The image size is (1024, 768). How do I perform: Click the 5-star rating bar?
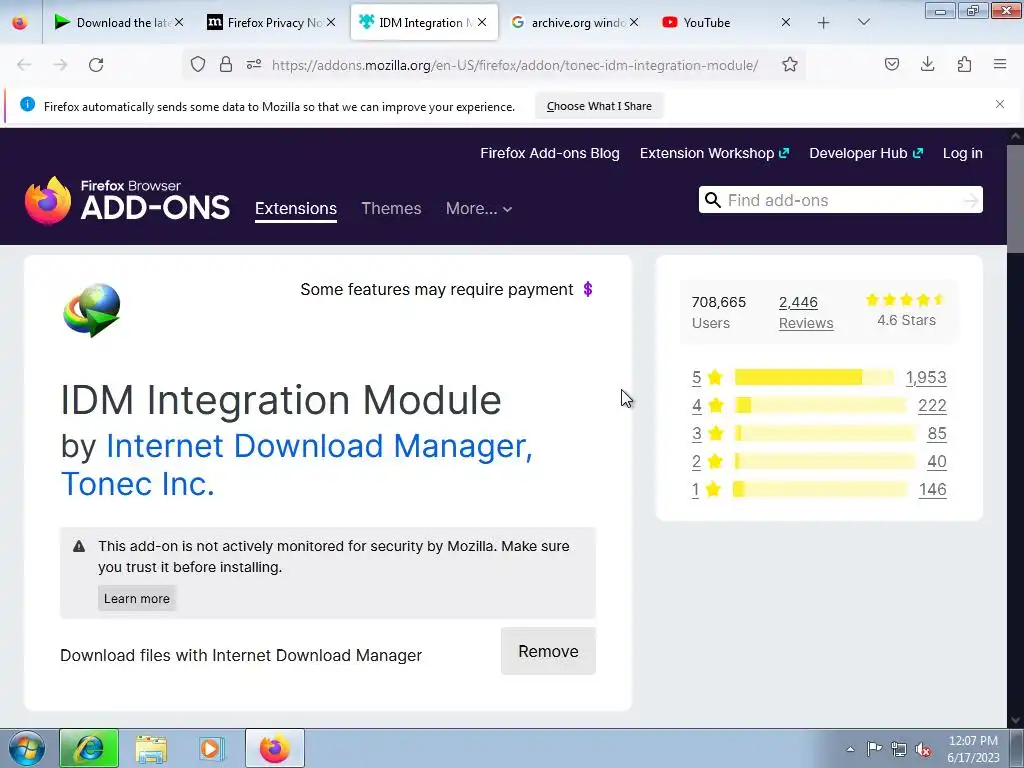click(814, 377)
